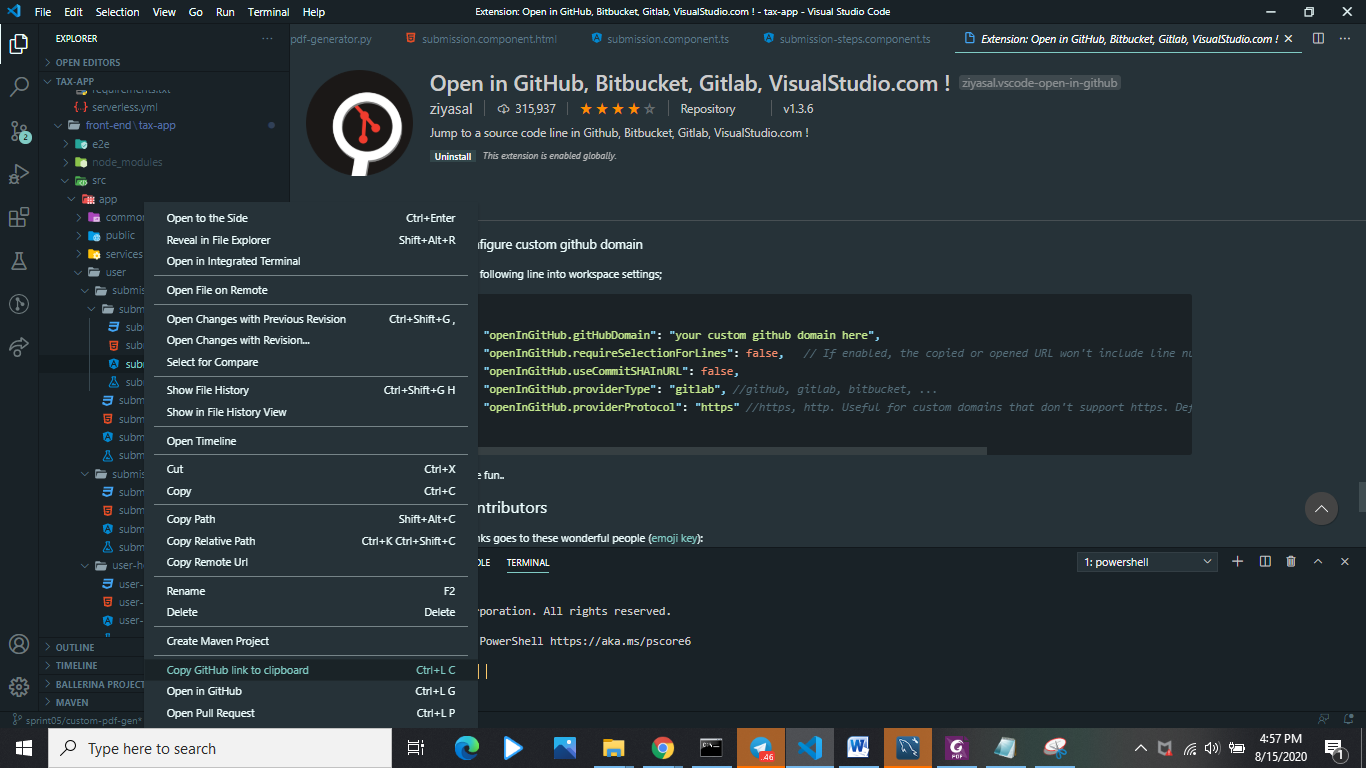Choose Rename from the context menu
This screenshot has height=768, width=1366.
click(311, 591)
